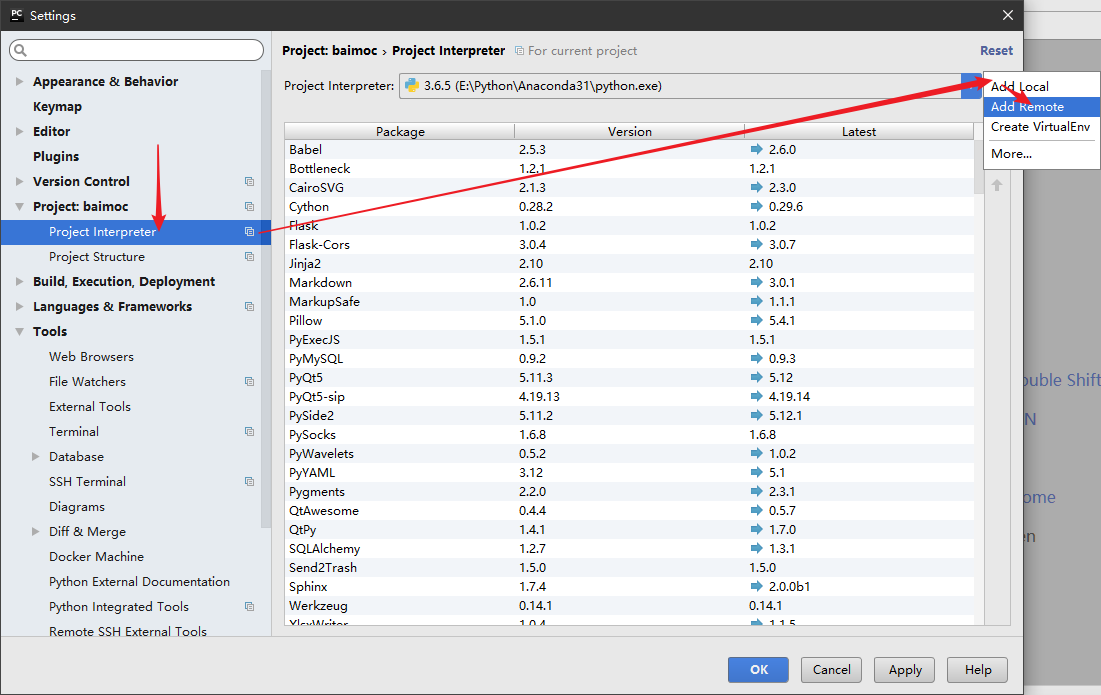Screen dimensions: 1101x695
Task: Click the settings tree scrollbar
Action: click(265, 298)
